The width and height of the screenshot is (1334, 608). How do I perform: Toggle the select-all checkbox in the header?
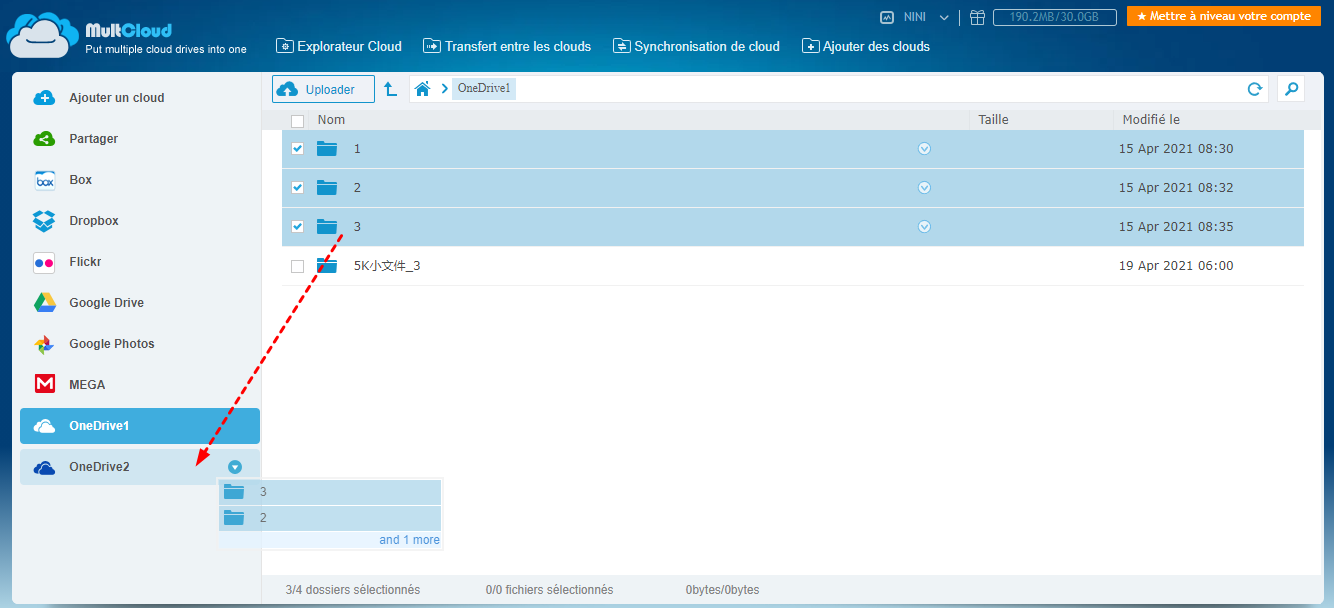click(297, 121)
